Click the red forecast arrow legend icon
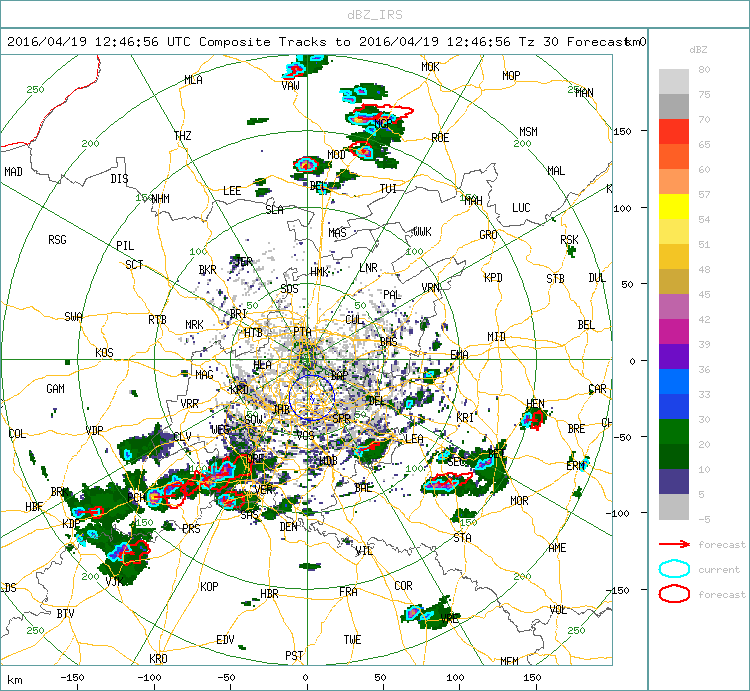 click(674, 544)
